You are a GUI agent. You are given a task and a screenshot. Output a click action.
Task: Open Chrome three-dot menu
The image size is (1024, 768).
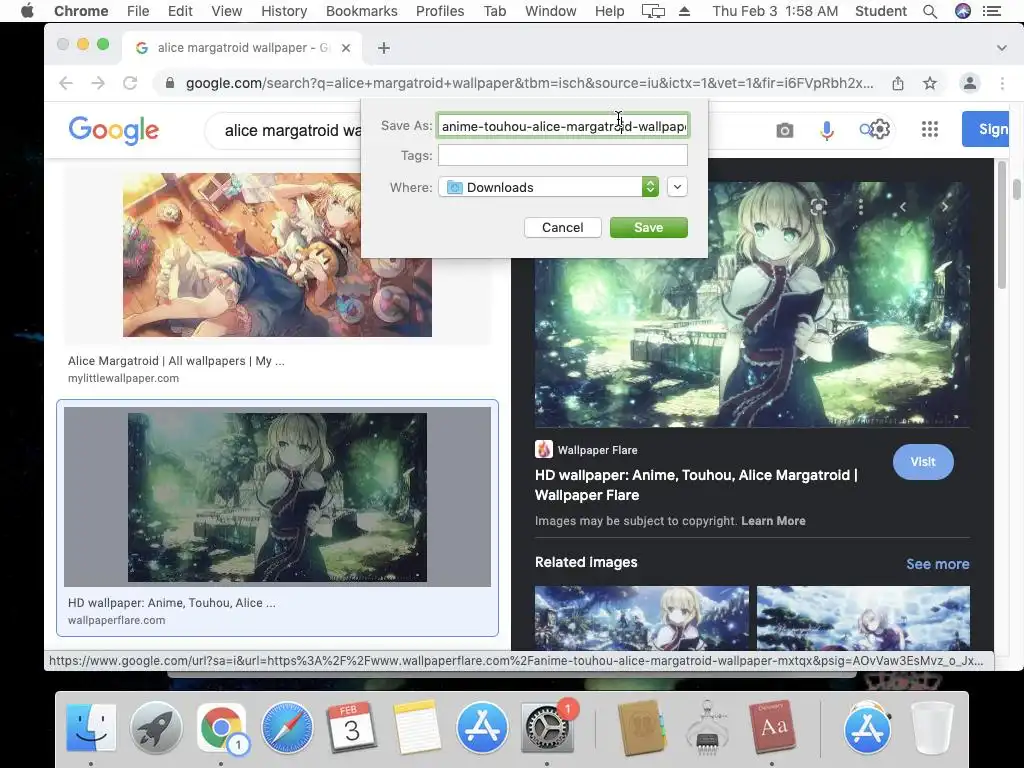pos(1002,83)
